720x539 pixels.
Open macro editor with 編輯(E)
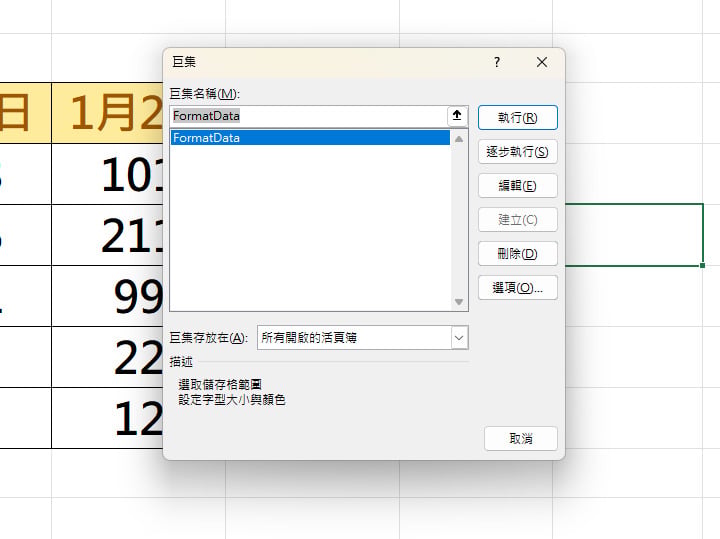coord(518,185)
